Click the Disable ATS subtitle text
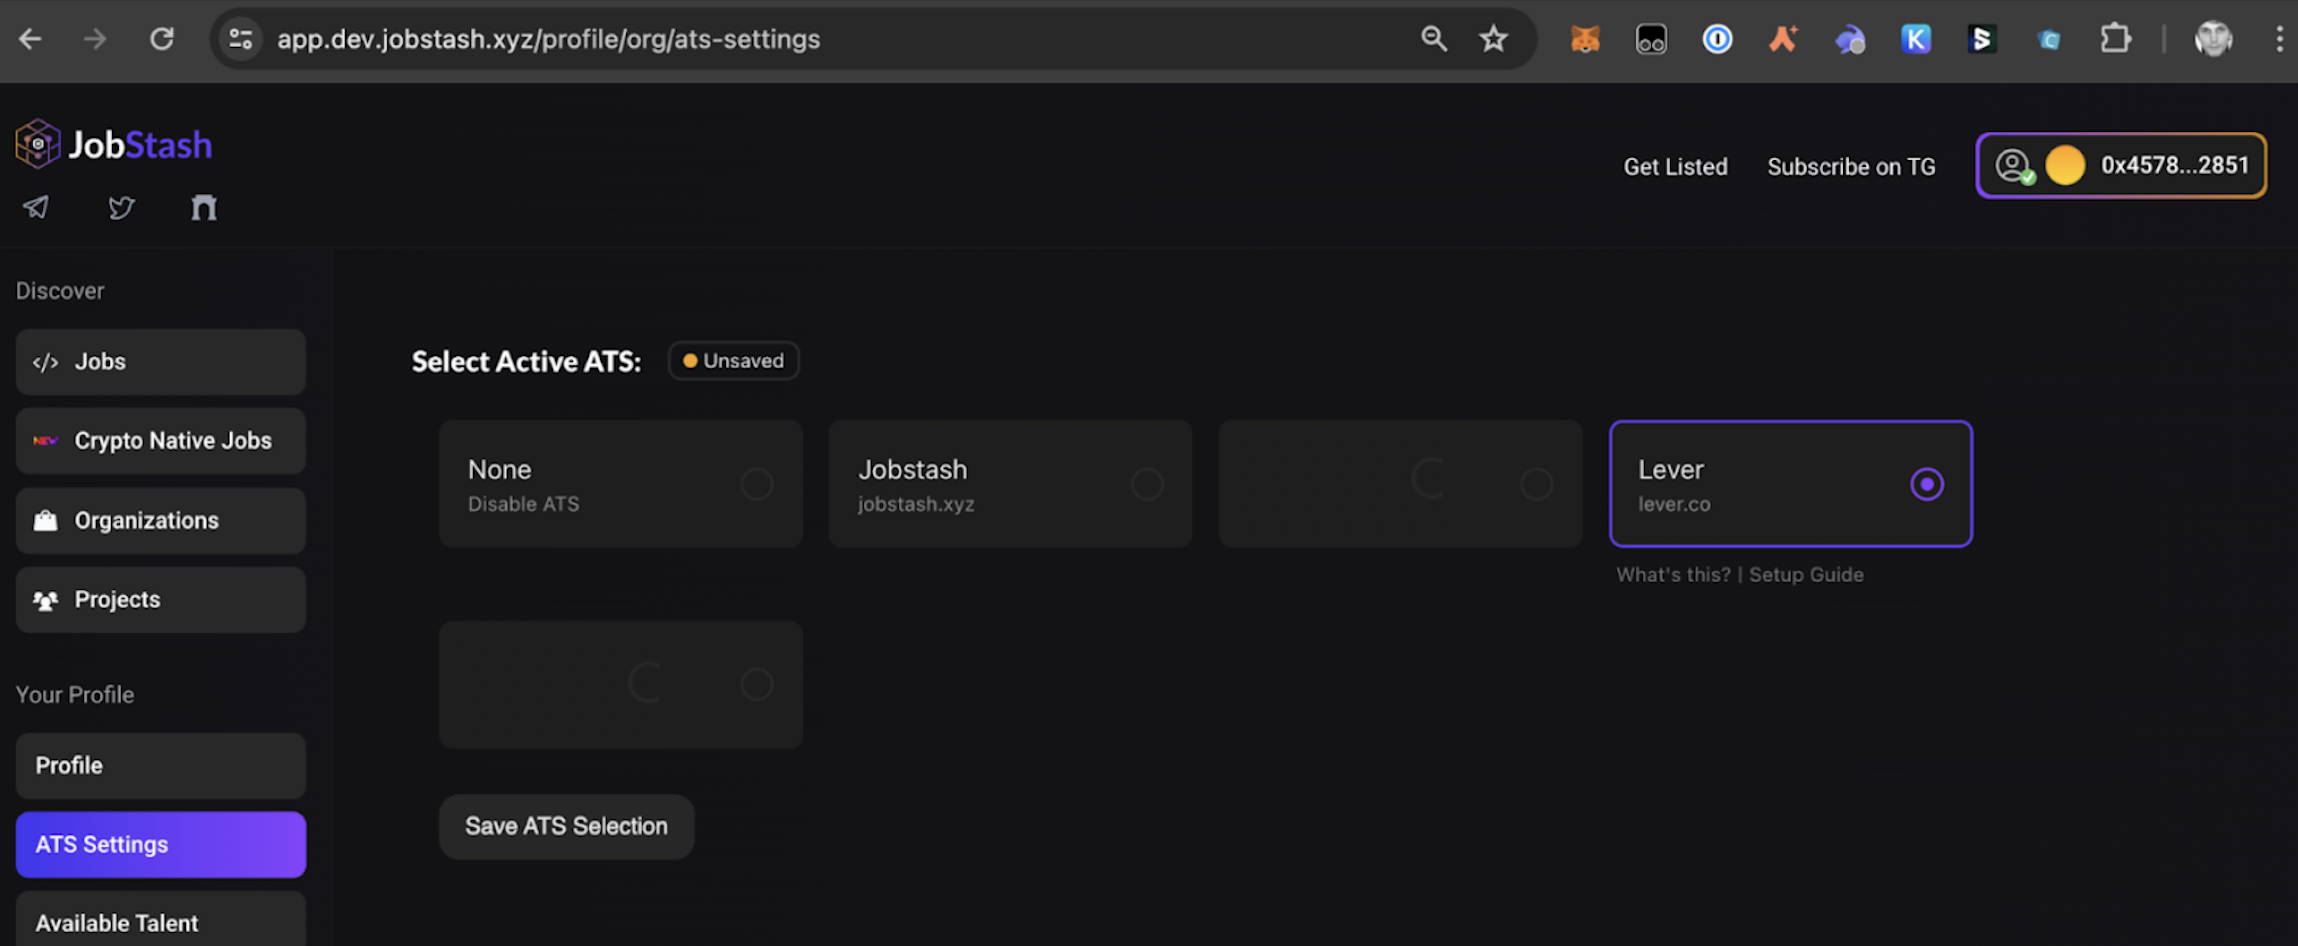2298x946 pixels. point(523,504)
